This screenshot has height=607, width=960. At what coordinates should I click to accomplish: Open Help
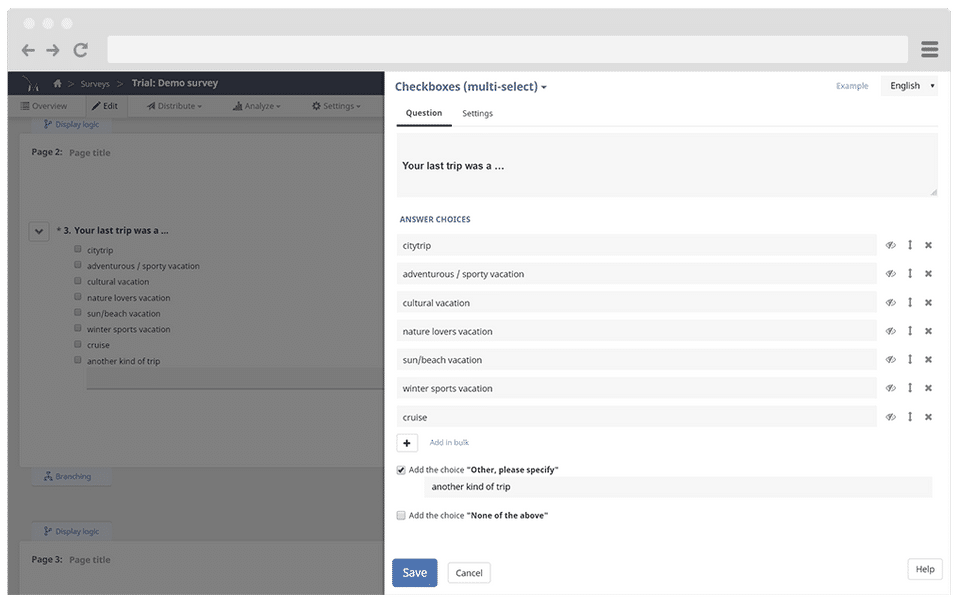click(x=925, y=570)
